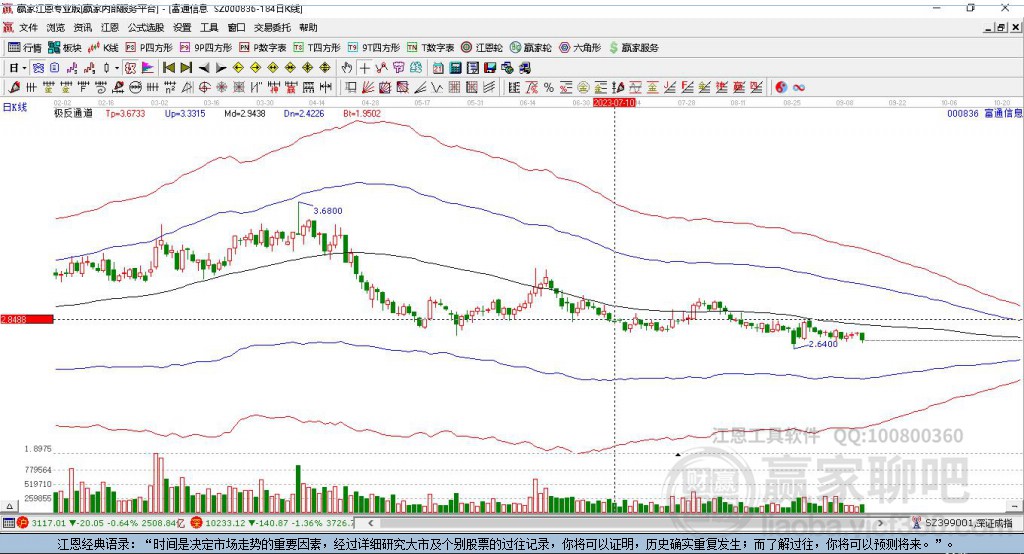
Task: Click the yin-yang icon
Action: (781, 88)
